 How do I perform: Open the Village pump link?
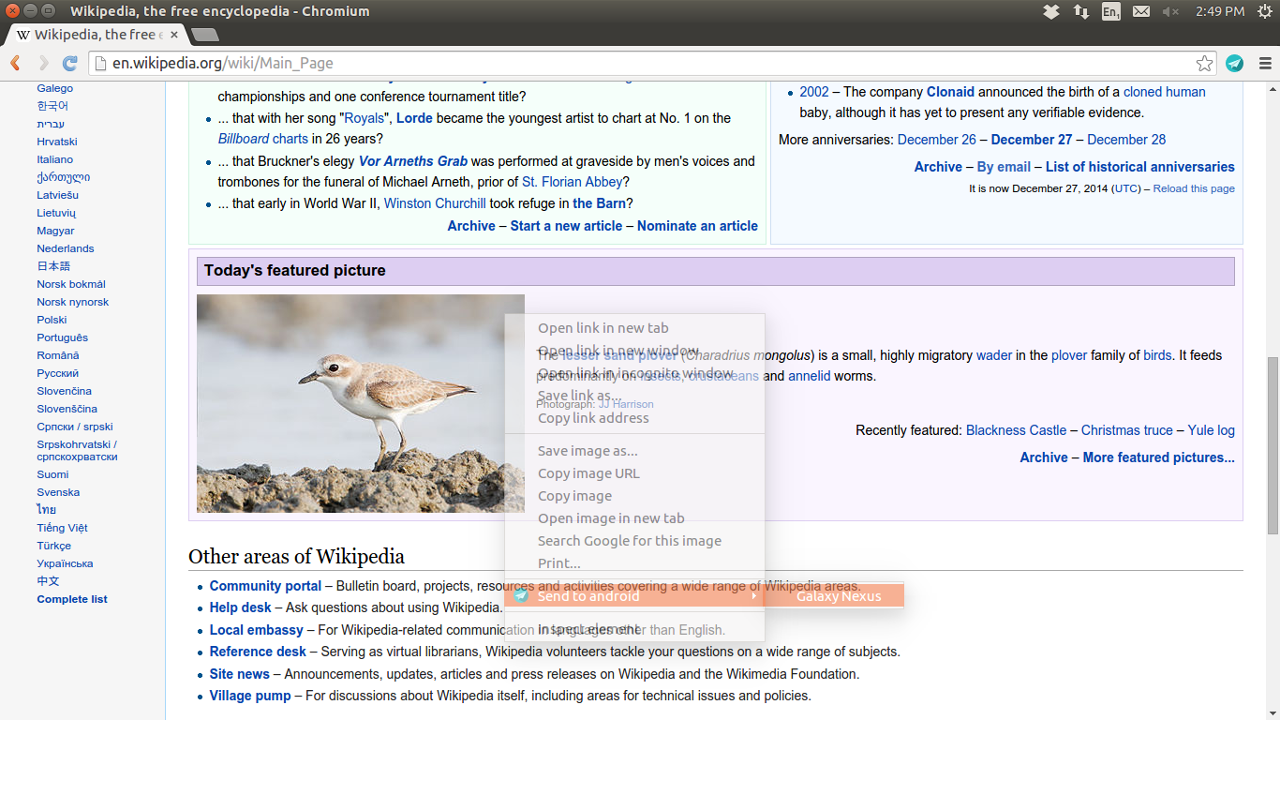pyautogui.click(x=250, y=696)
